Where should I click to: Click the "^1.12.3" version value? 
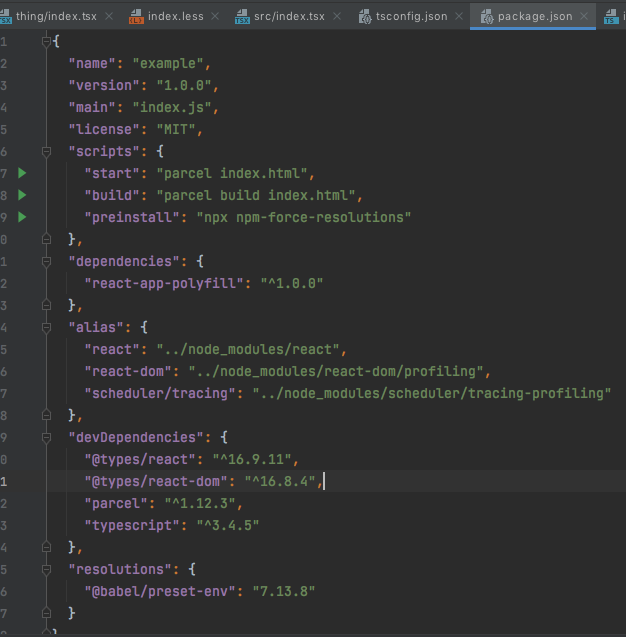[x=200, y=503]
